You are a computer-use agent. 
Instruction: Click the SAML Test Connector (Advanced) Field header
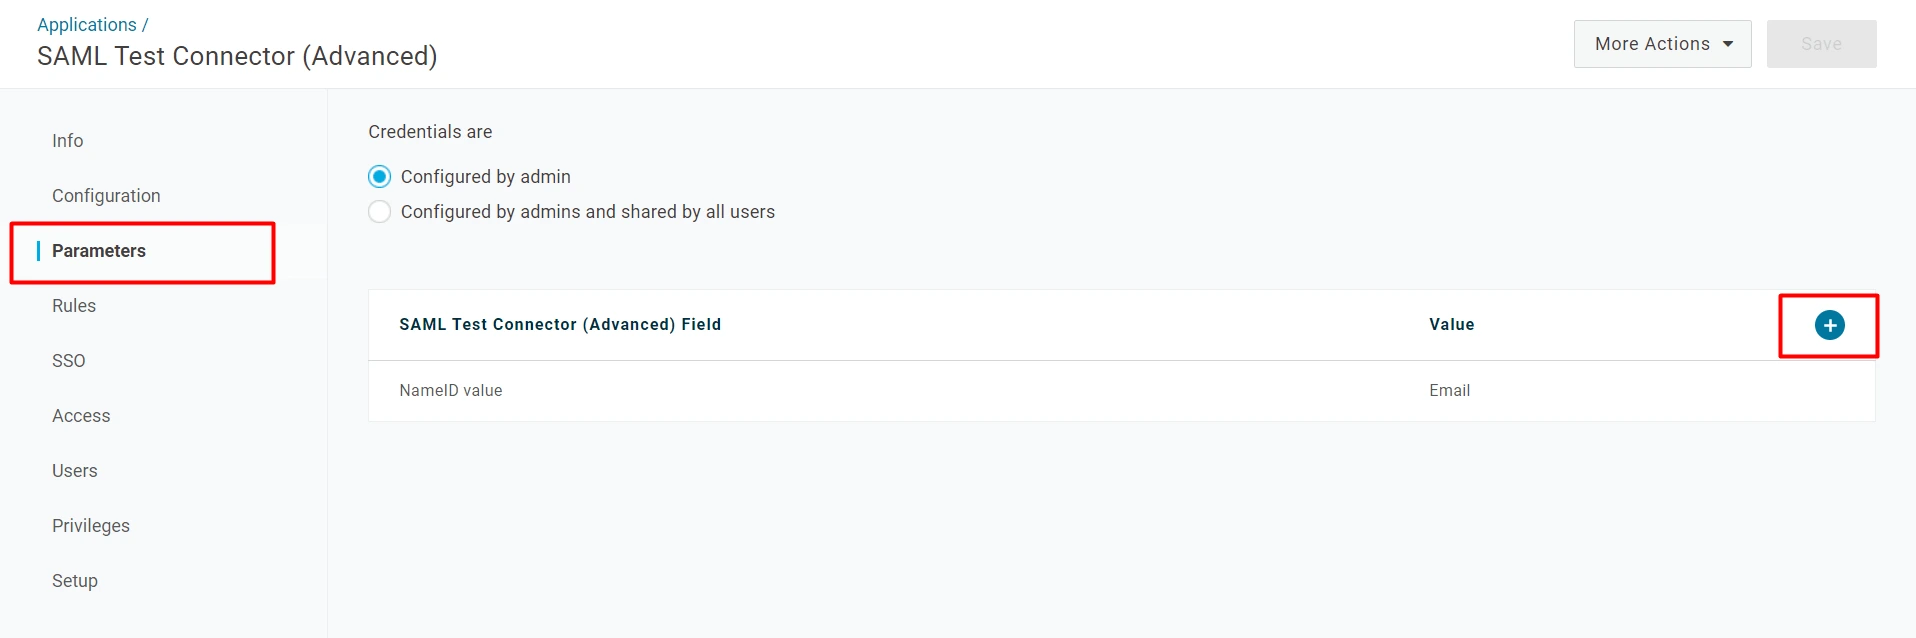tap(560, 325)
